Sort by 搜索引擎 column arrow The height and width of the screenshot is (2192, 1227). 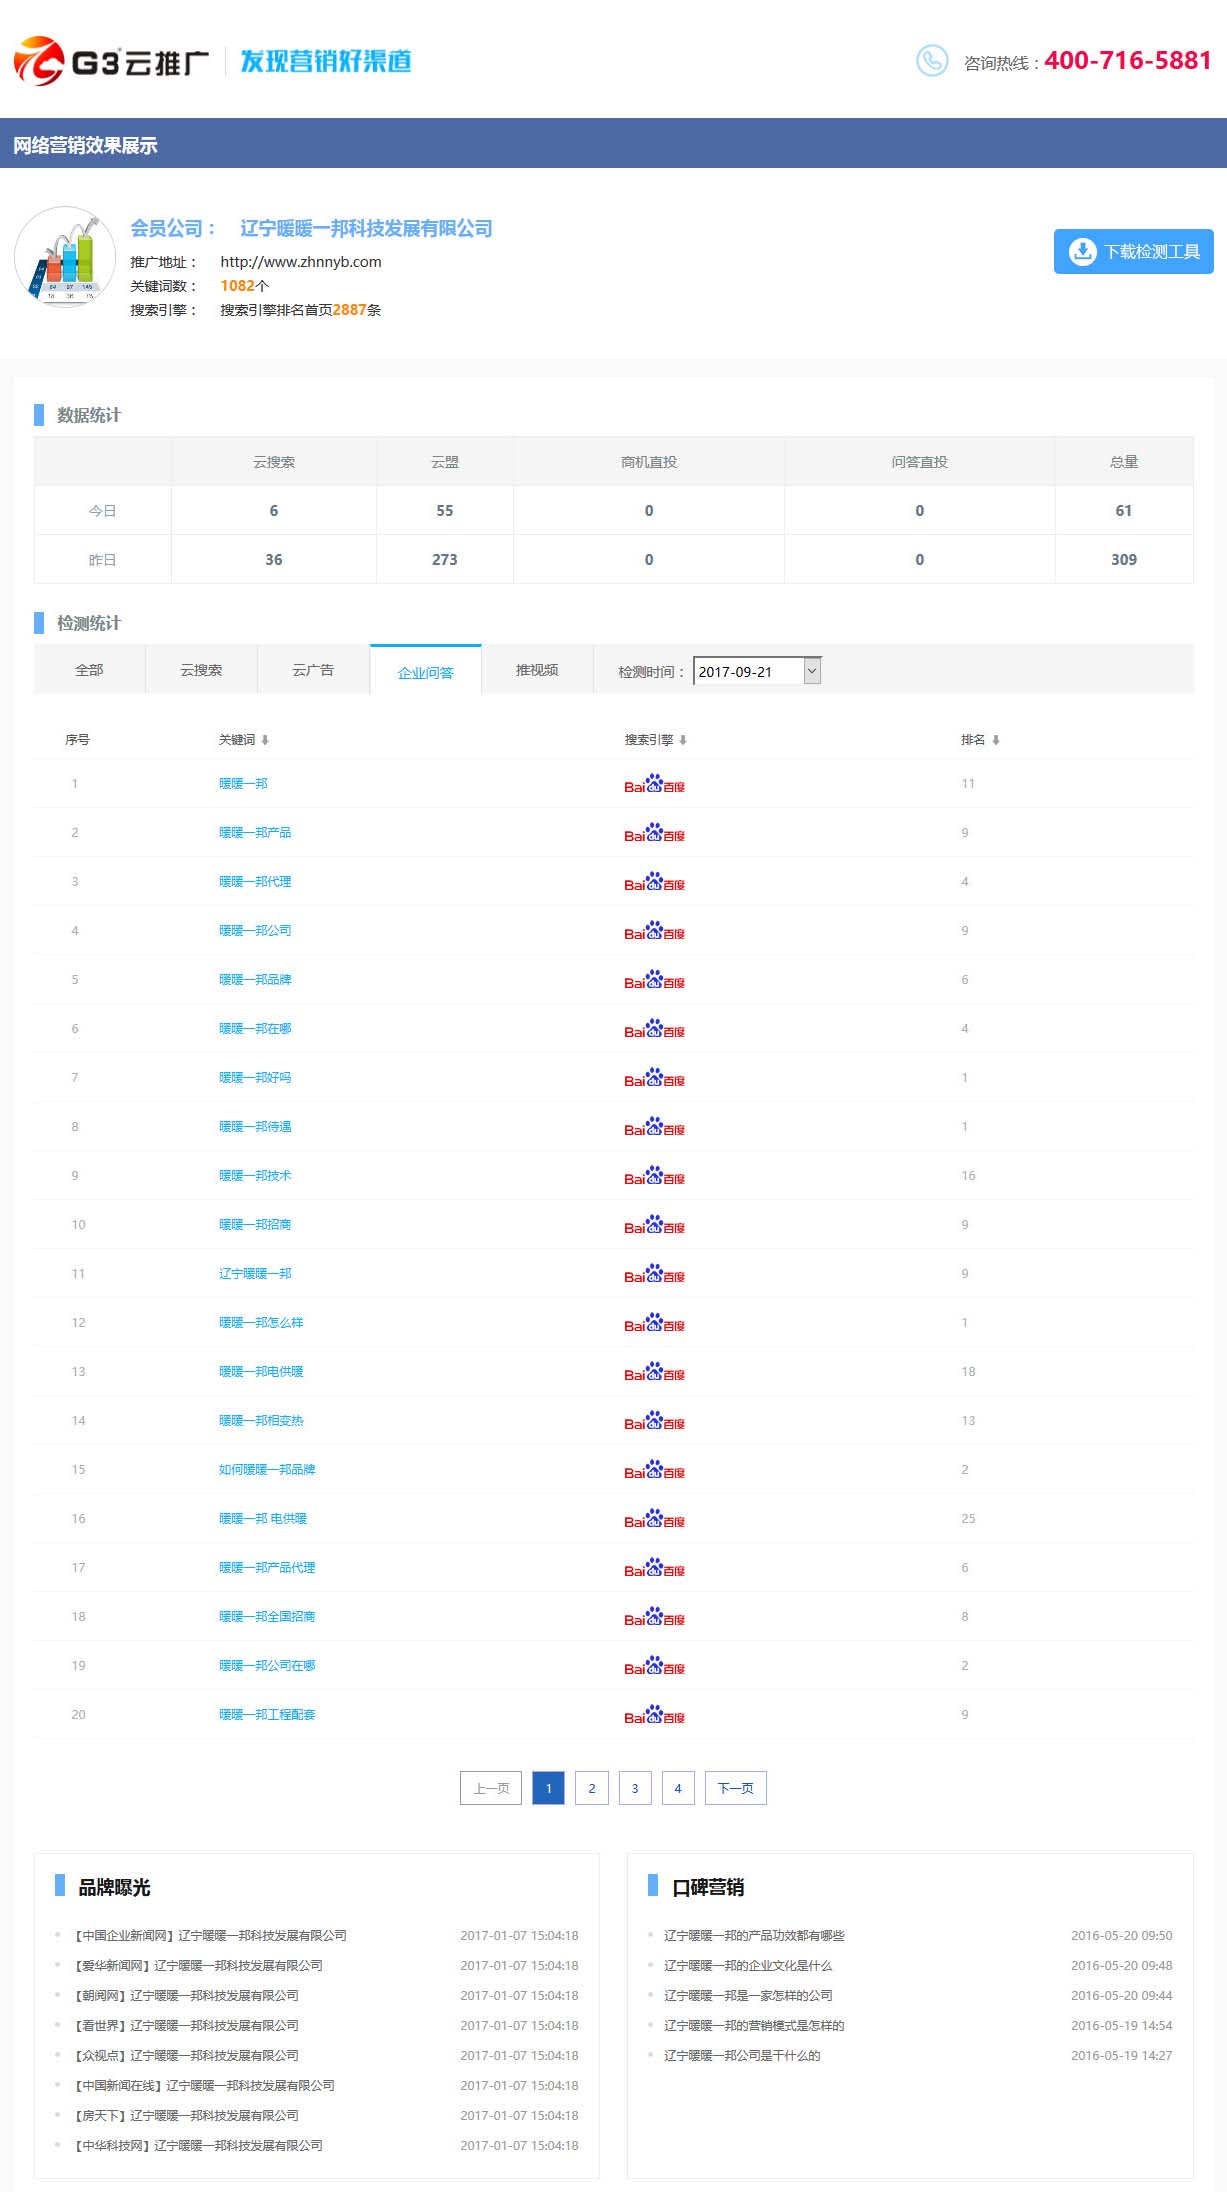click(683, 740)
